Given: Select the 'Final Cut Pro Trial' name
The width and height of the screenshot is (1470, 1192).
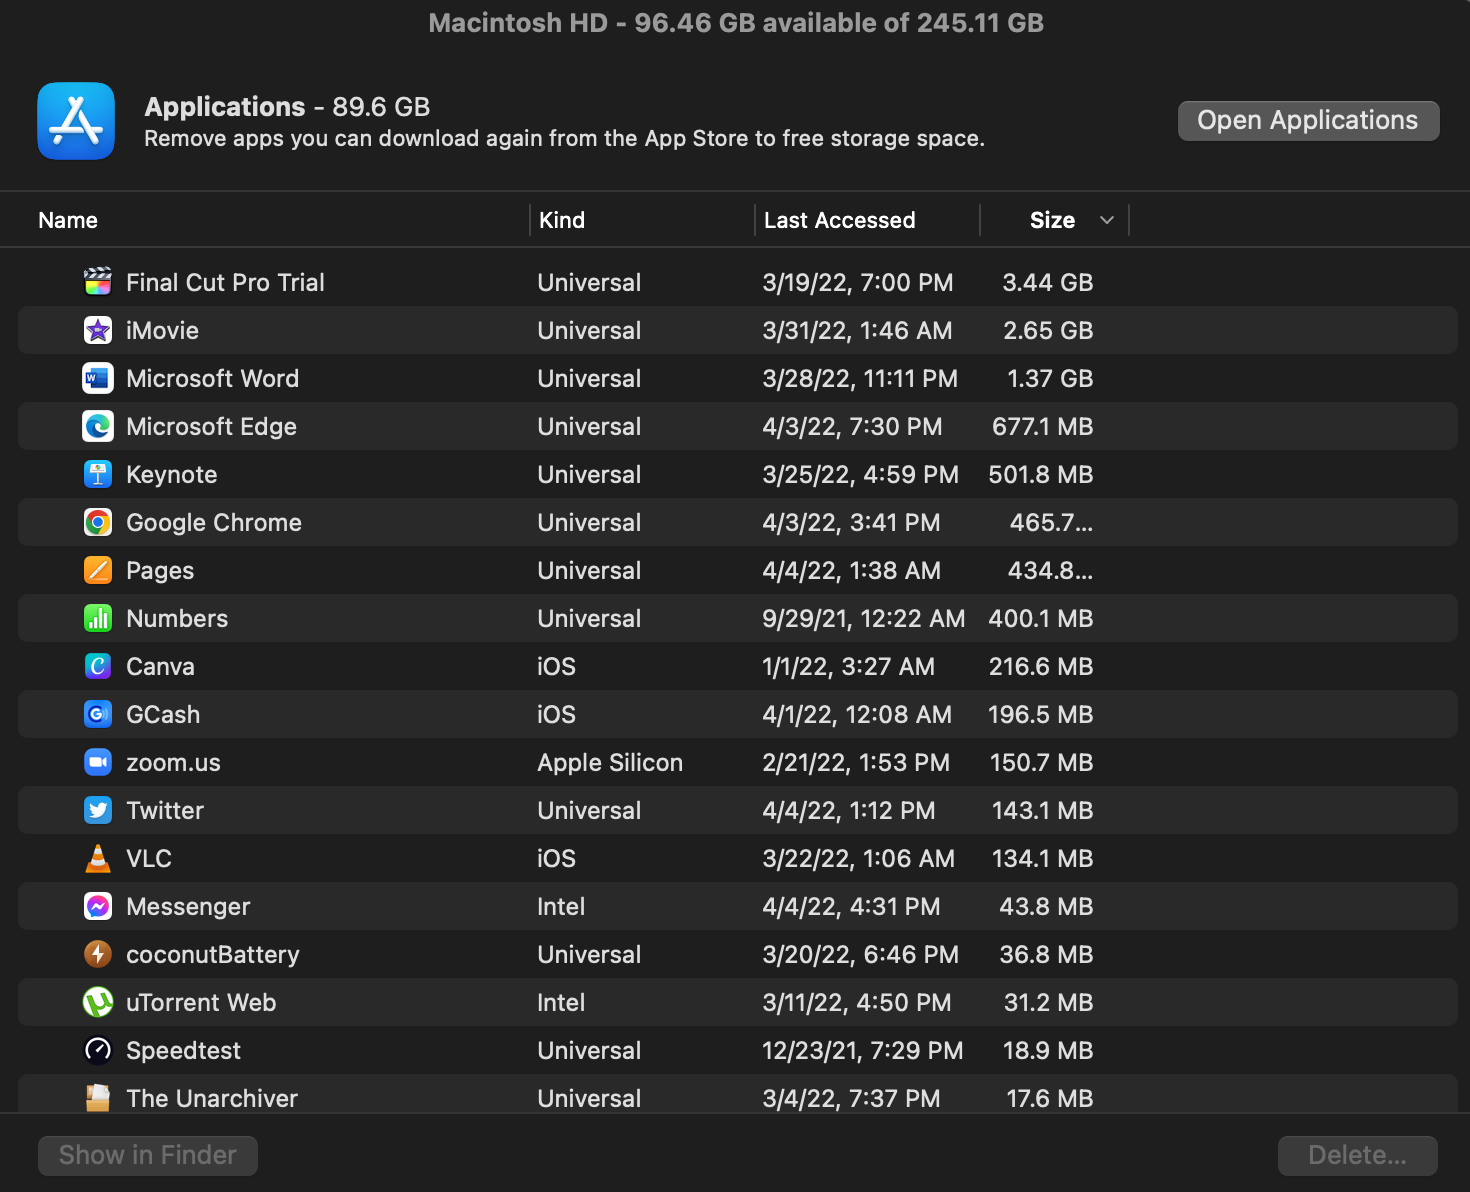Looking at the screenshot, I should point(225,283).
